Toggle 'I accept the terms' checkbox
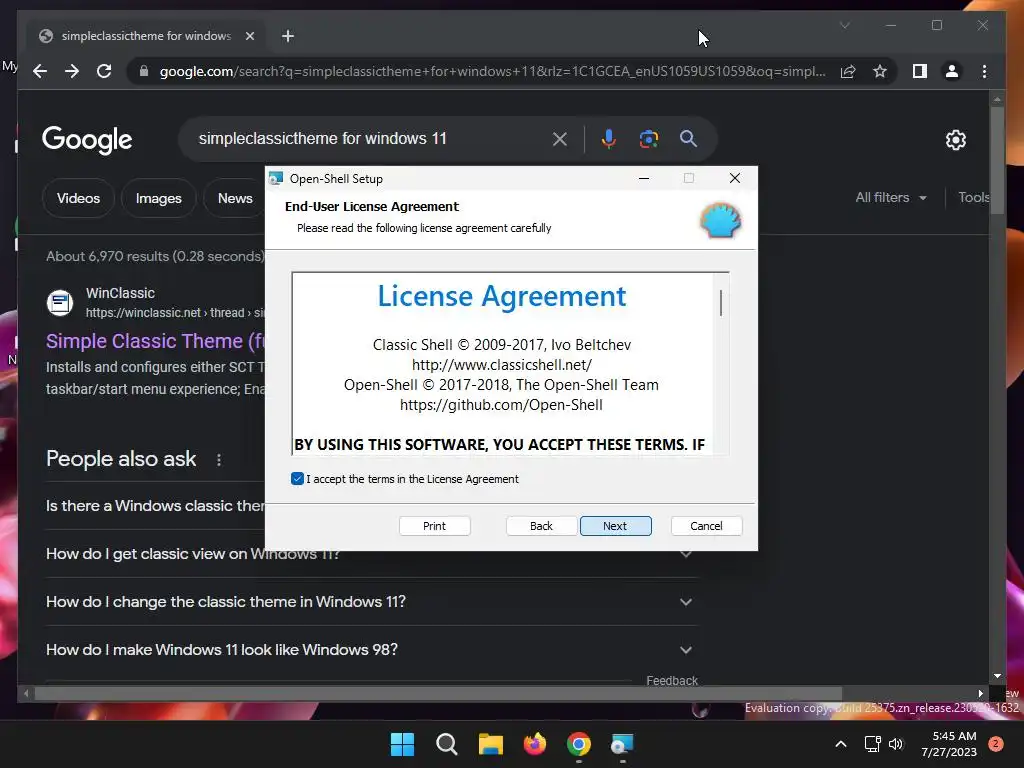The width and height of the screenshot is (1024, 768). coord(297,479)
